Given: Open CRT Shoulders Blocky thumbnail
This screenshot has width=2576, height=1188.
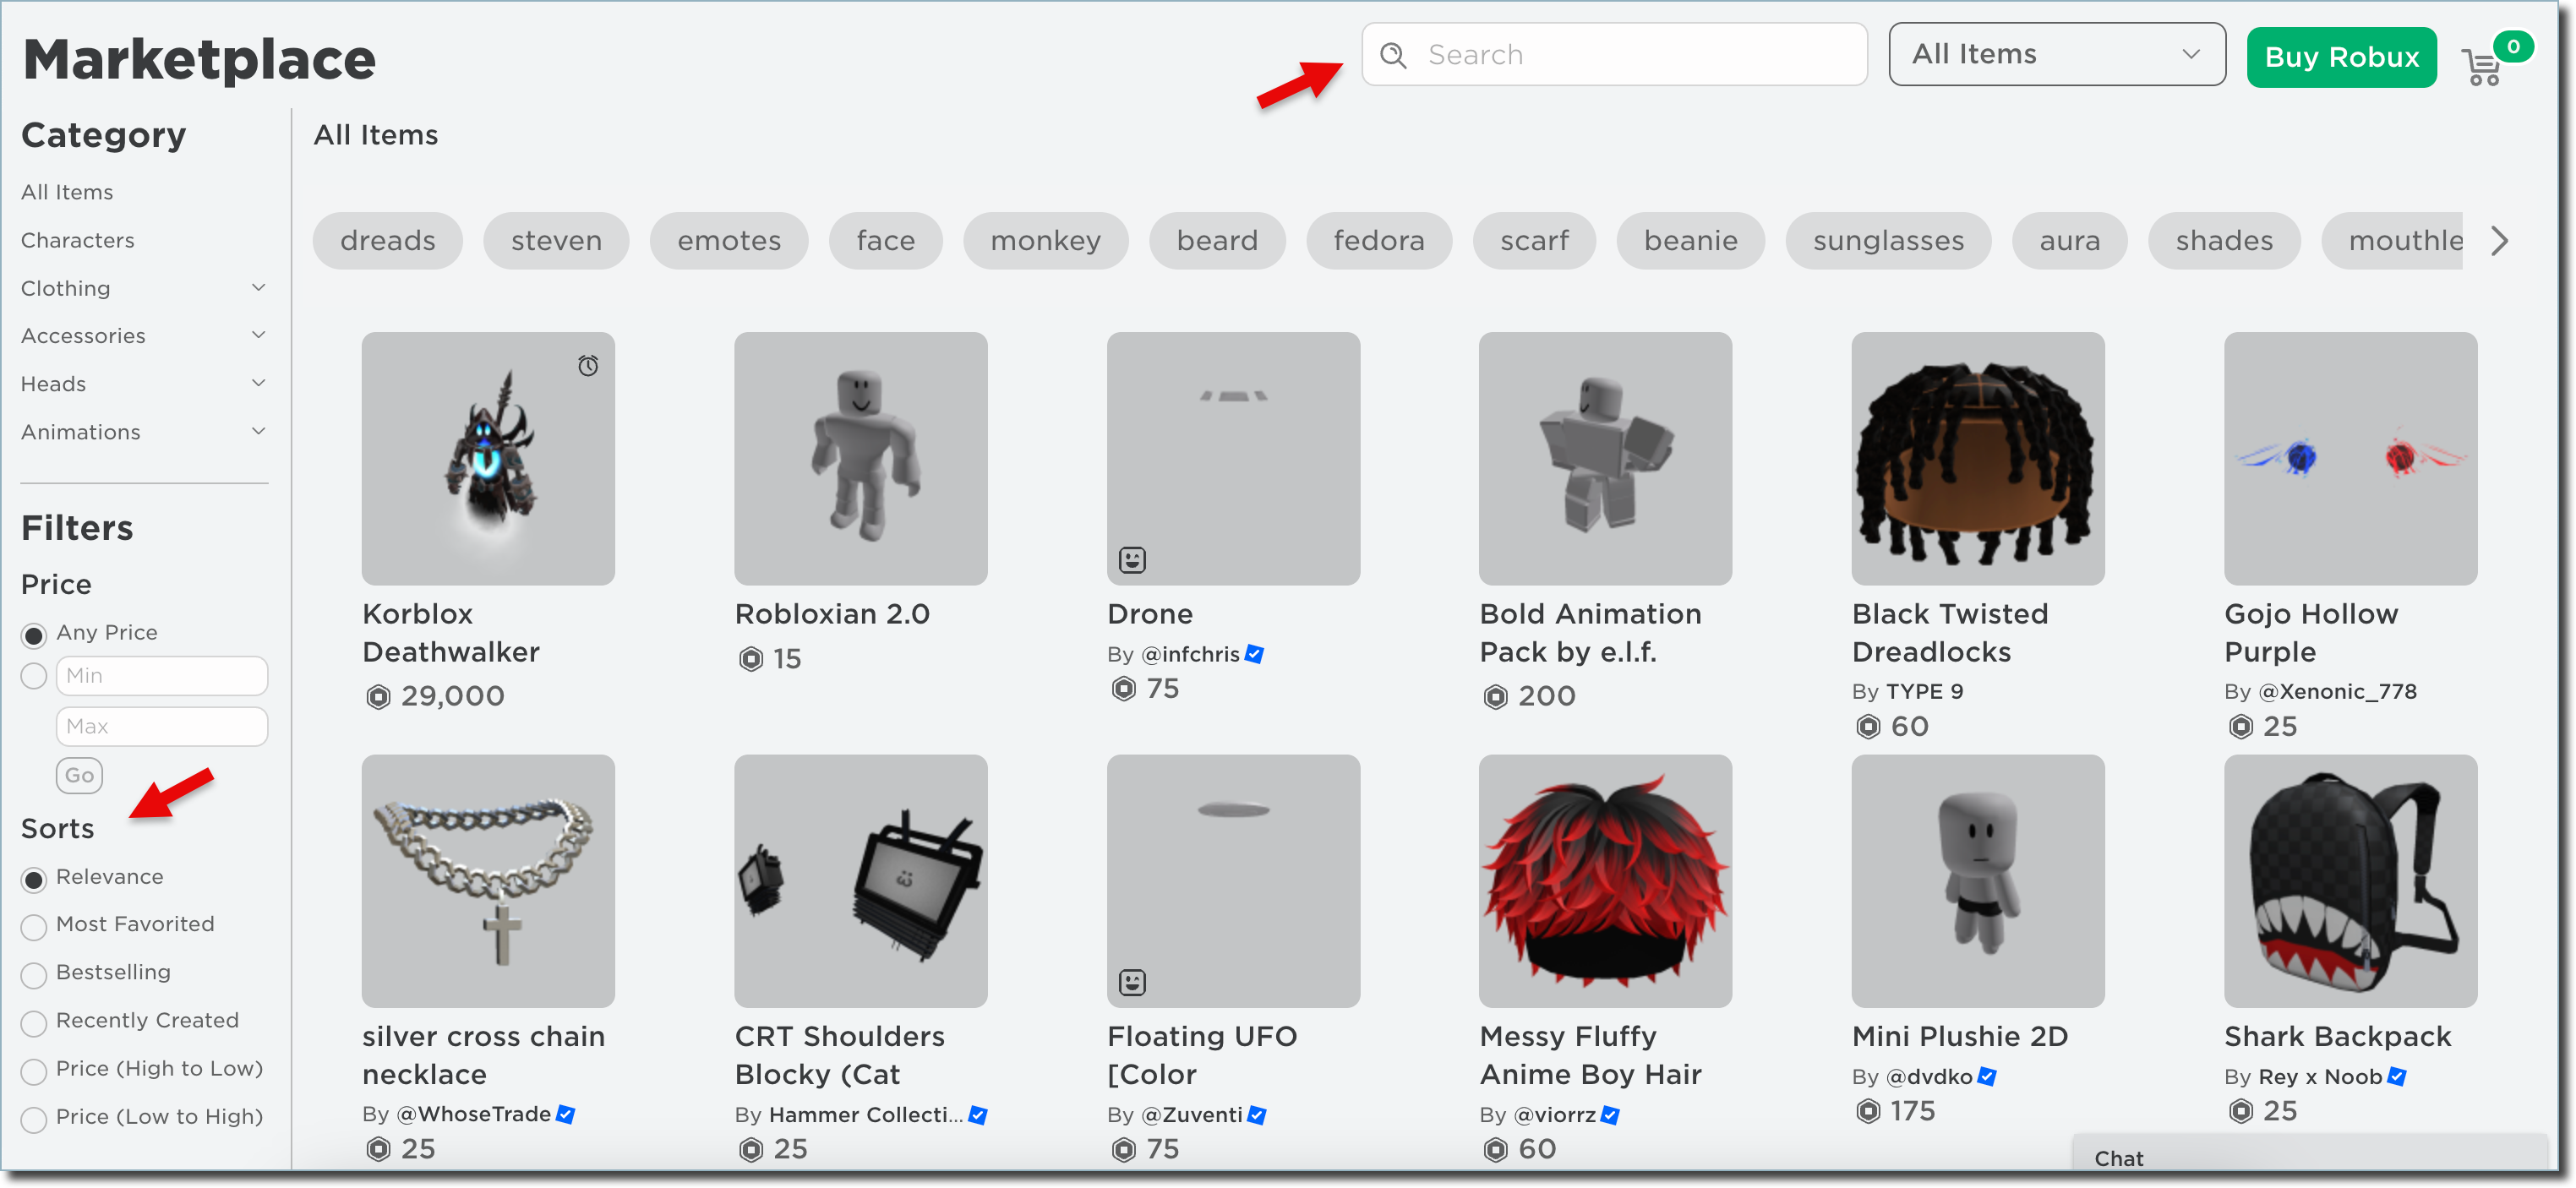Looking at the screenshot, I should pyautogui.click(x=861, y=881).
